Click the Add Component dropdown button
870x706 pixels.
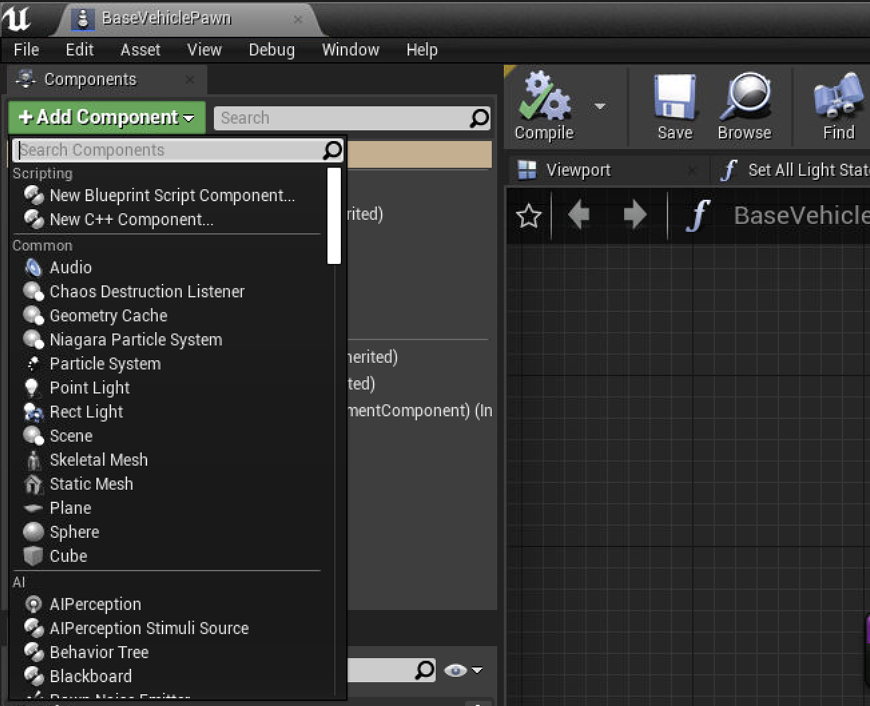click(107, 117)
